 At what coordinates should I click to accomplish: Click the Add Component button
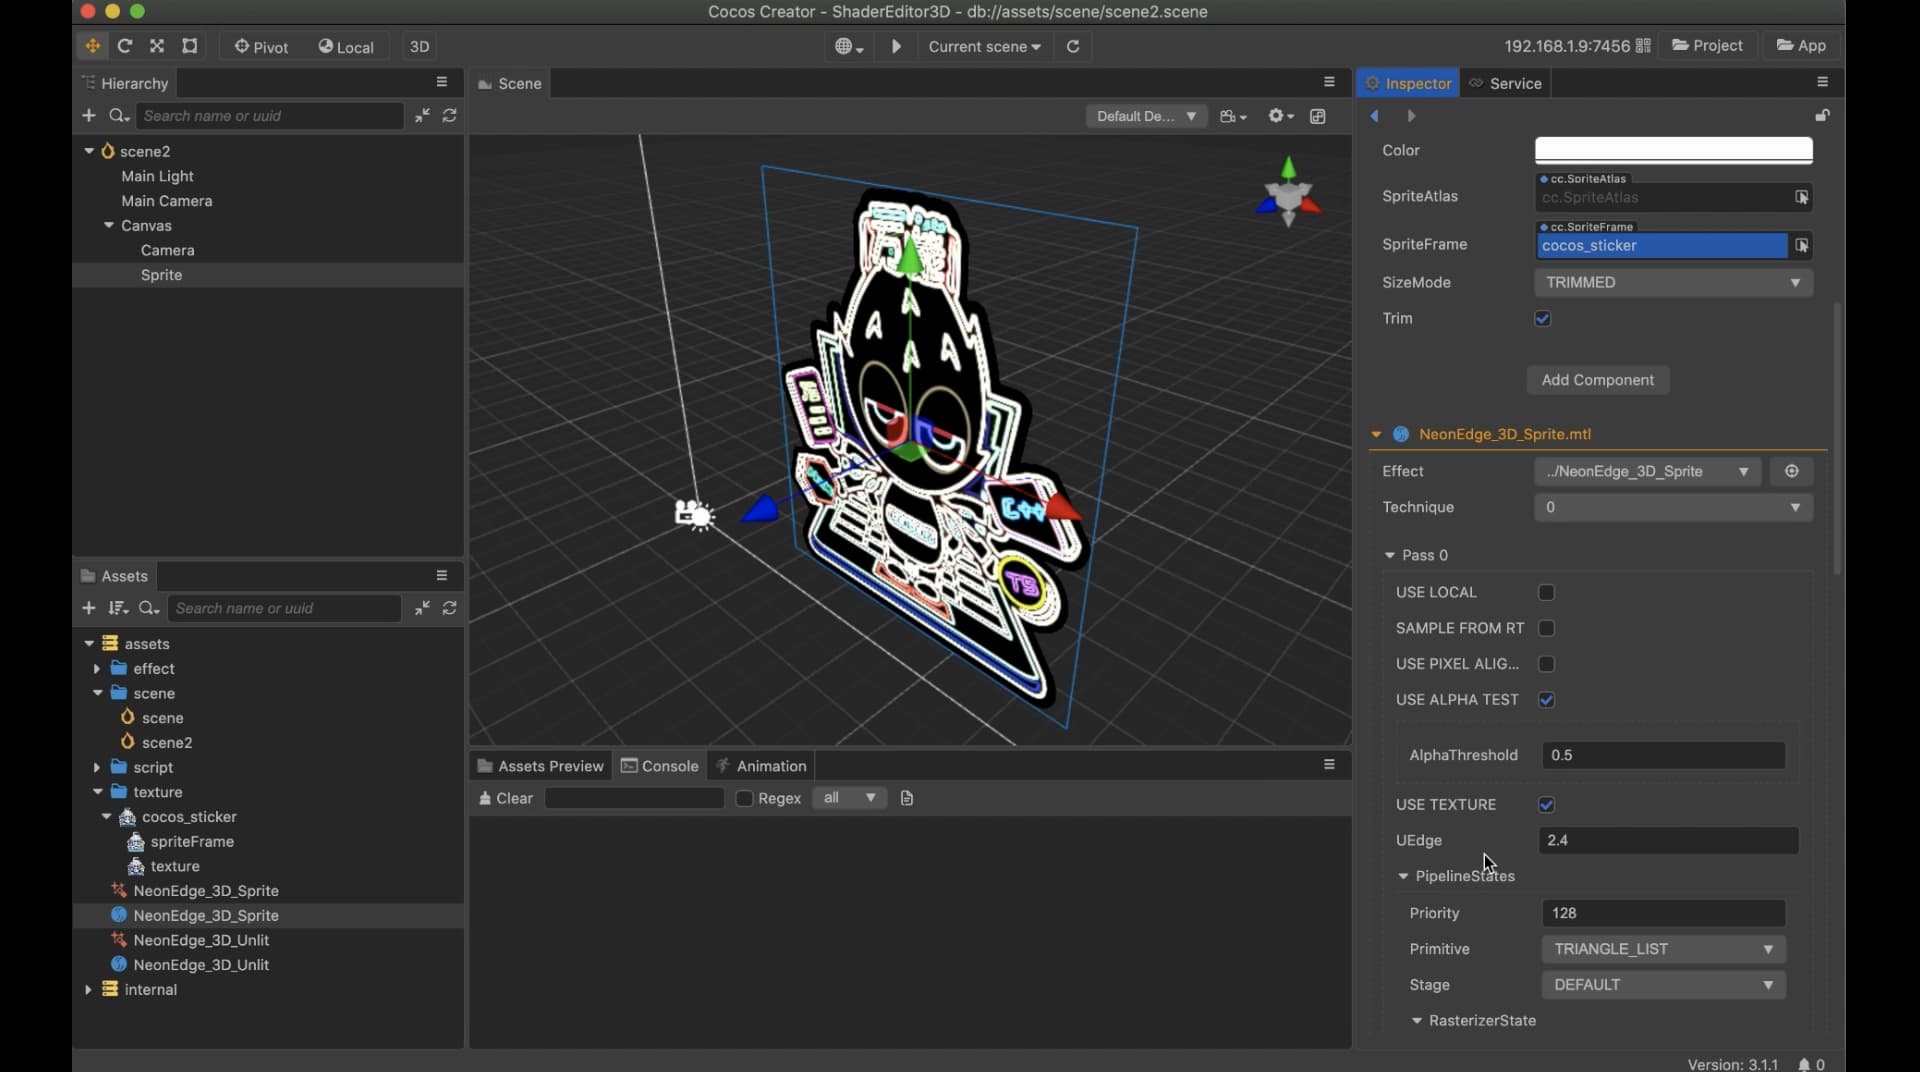point(1597,380)
